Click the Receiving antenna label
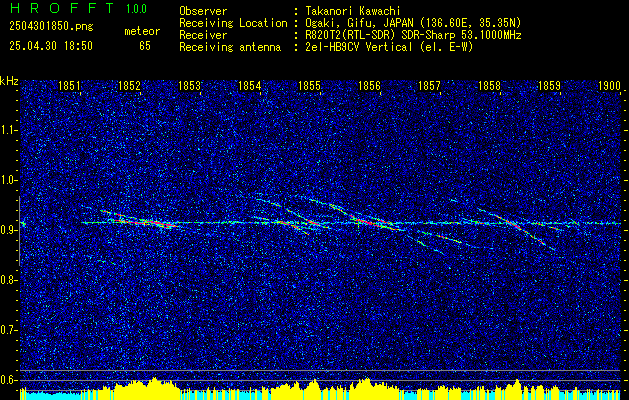 tap(230, 47)
